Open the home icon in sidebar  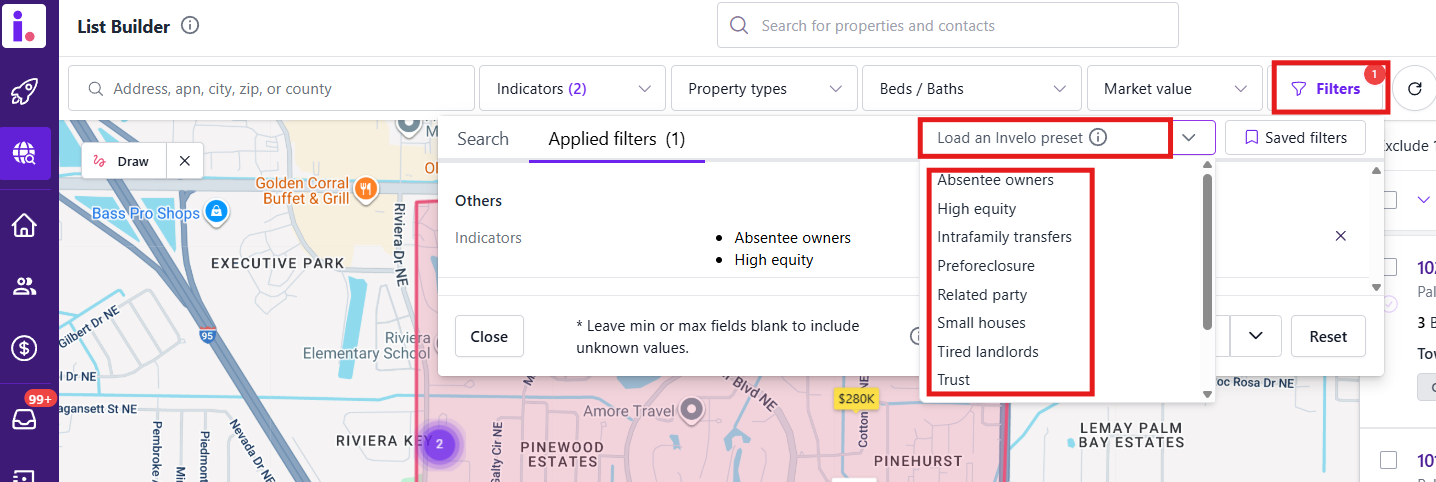pos(24,225)
